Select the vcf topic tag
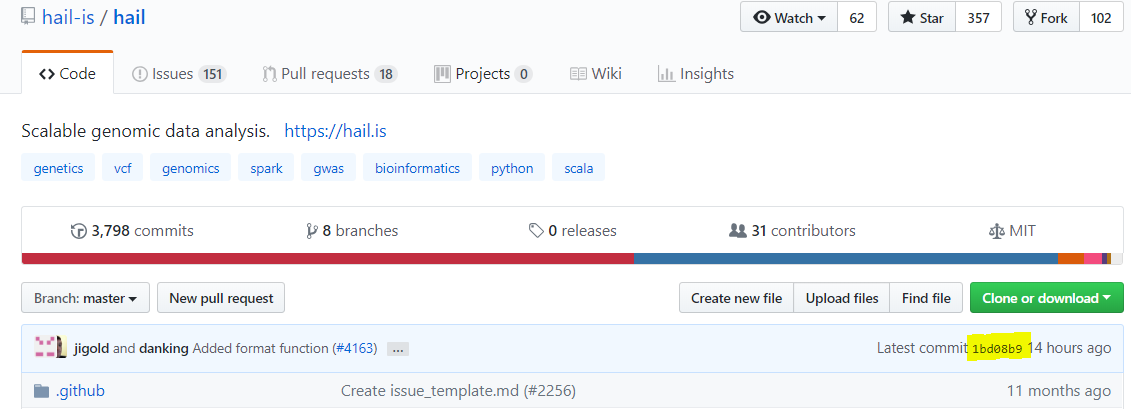 [x=123, y=168]
